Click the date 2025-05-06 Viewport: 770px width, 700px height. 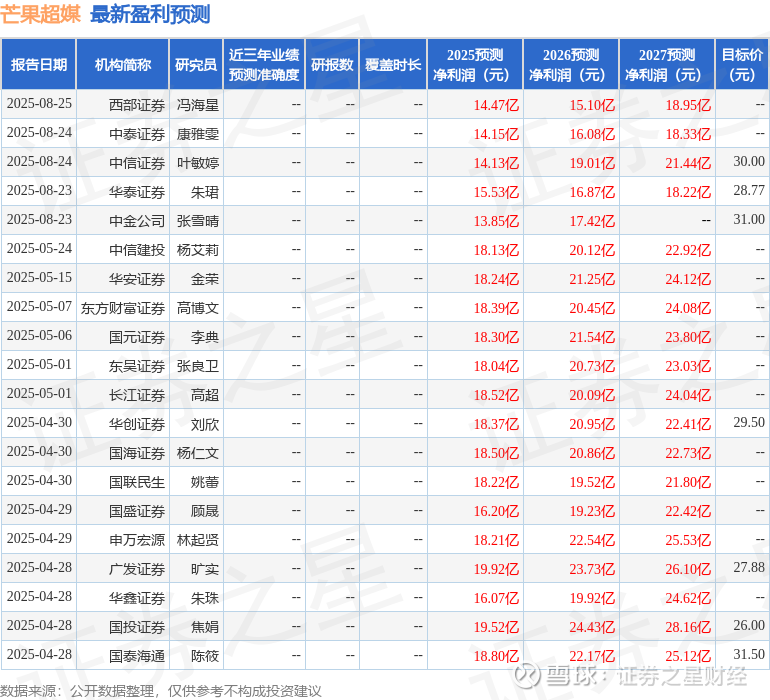click(x=39, y=335)
